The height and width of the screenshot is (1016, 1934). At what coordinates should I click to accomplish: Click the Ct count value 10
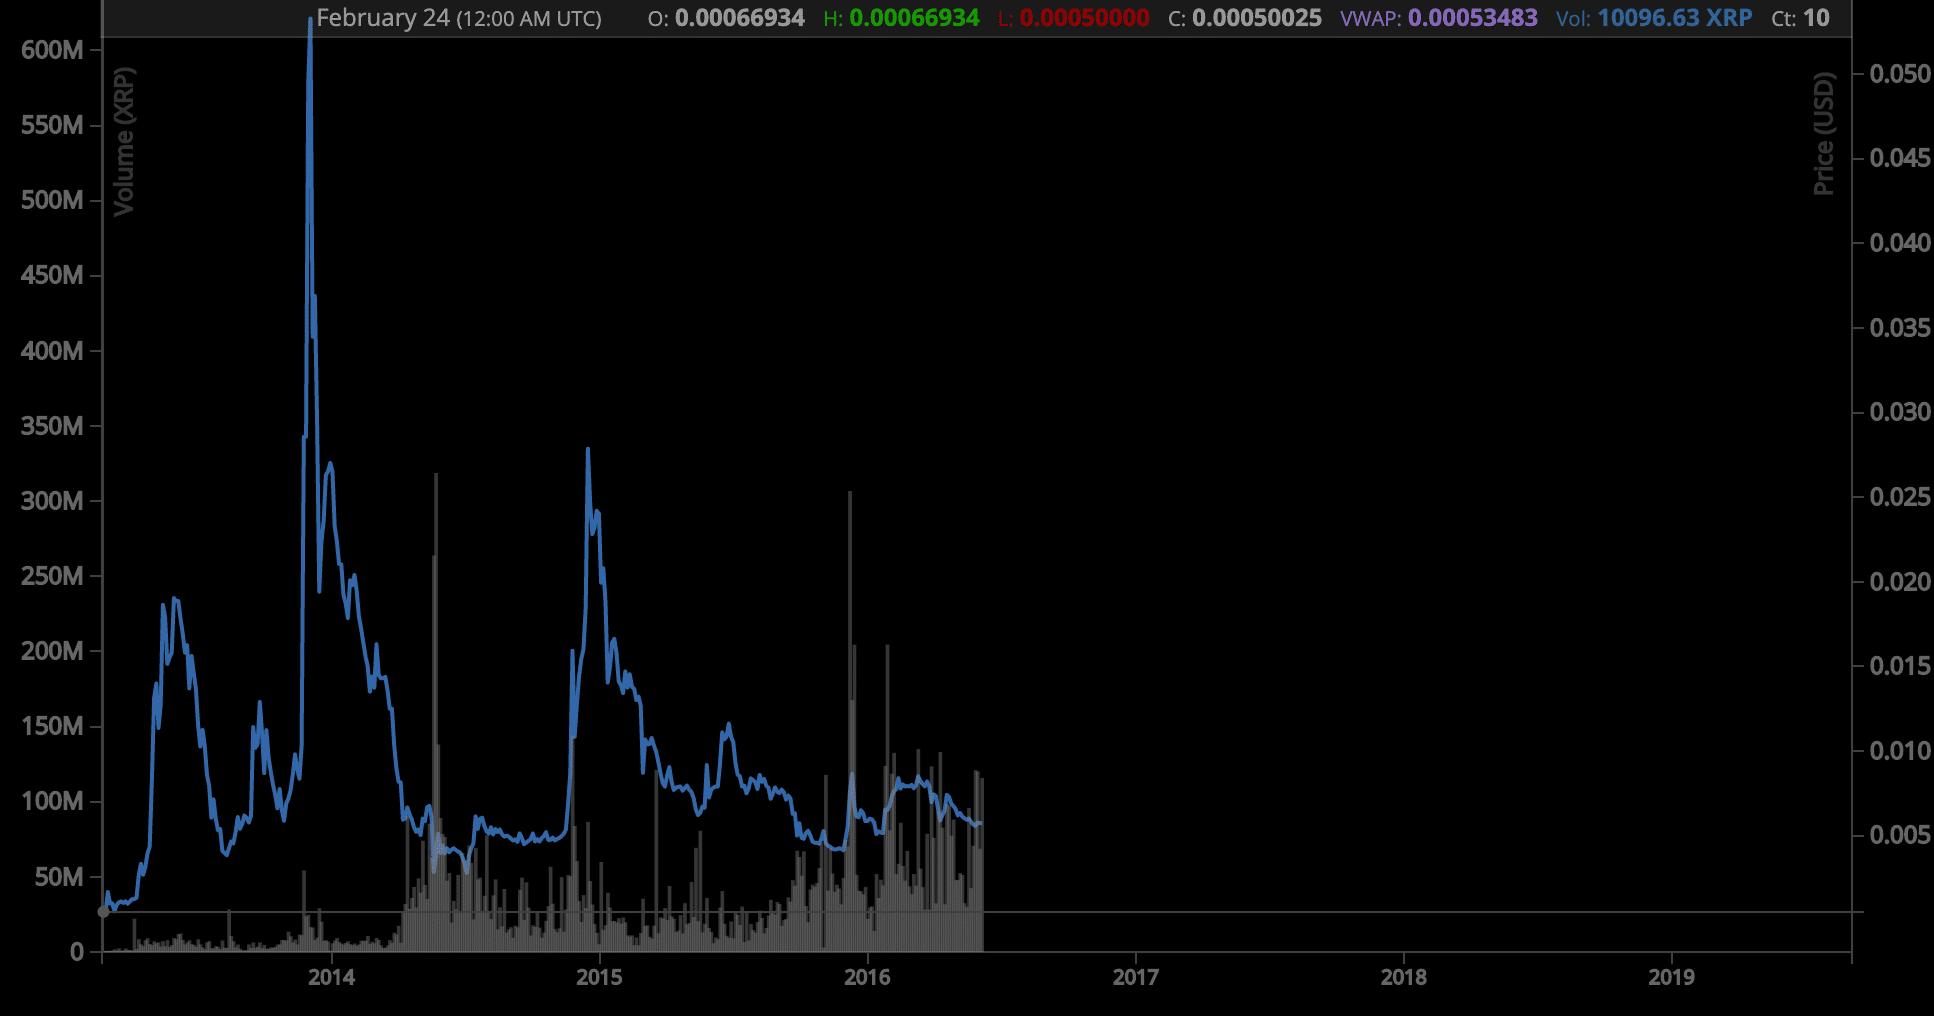point(1816,18)
